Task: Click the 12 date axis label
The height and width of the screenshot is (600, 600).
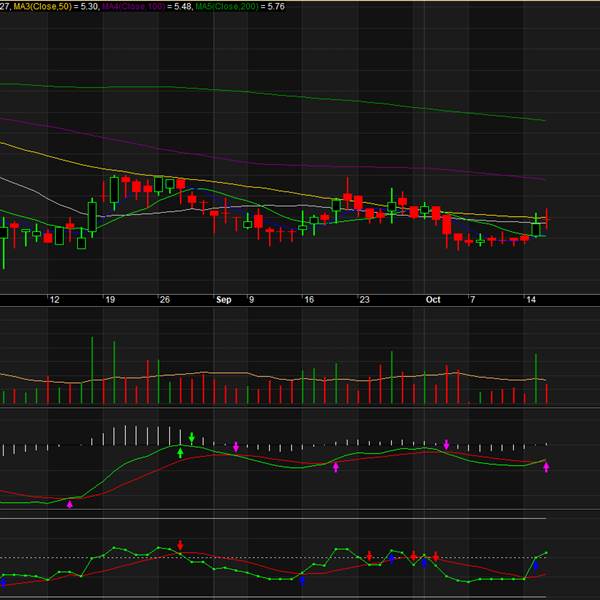Action: (55, 300)
